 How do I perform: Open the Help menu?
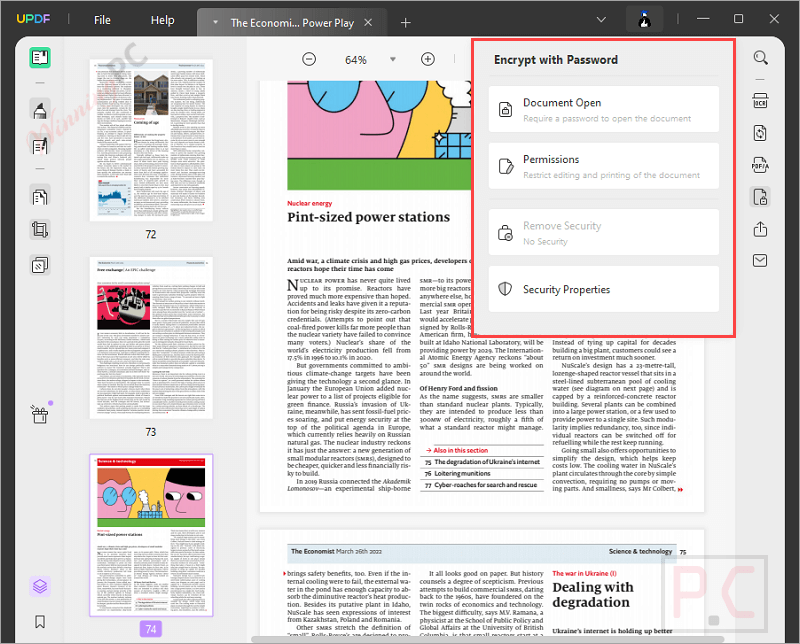coord(162,20)
